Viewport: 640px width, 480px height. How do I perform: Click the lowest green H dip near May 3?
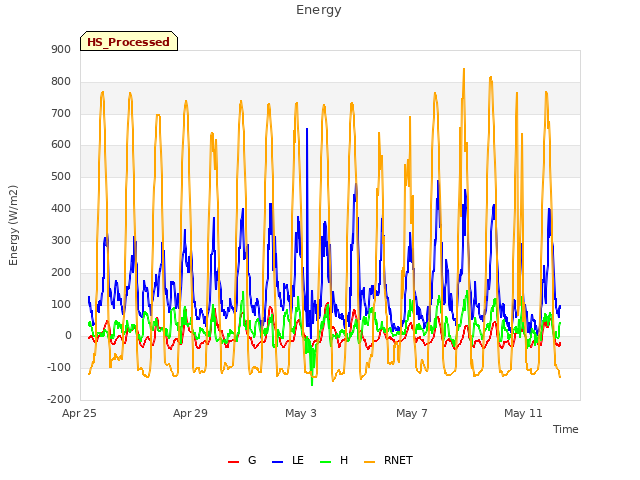(x=312, y=384)
